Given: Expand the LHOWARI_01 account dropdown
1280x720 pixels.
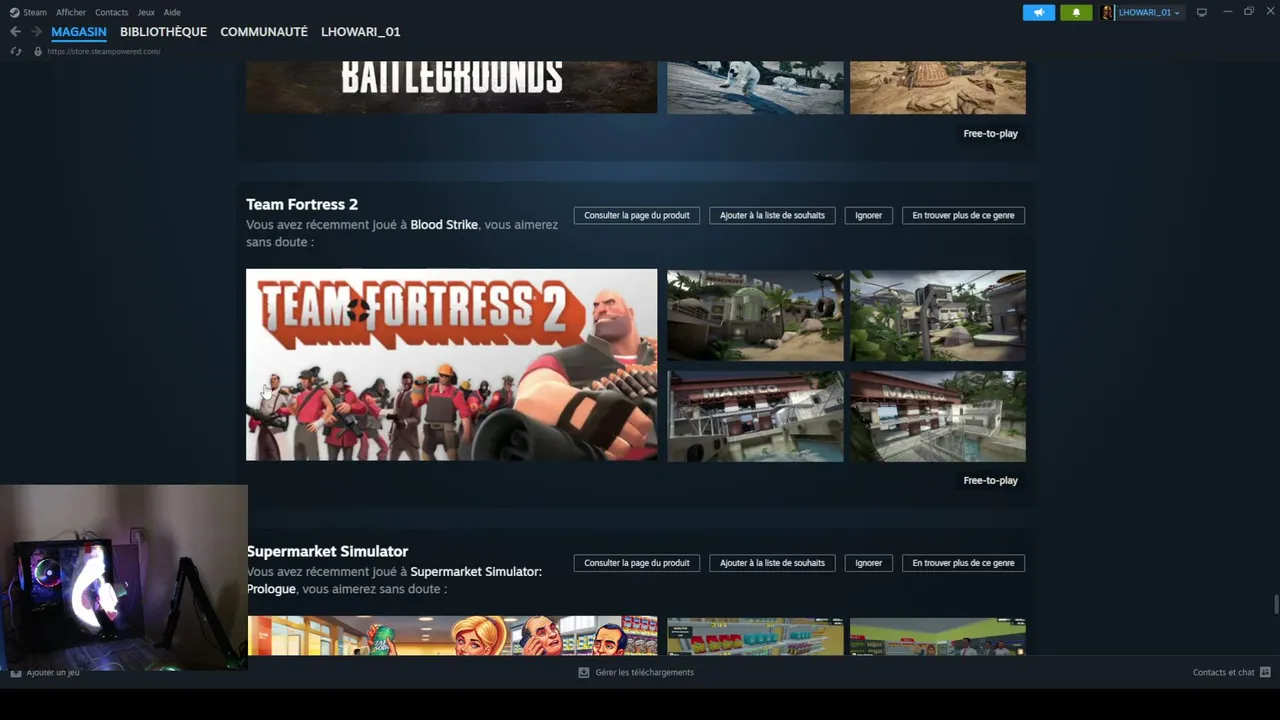Looking at the screenshot, I should coord(1177,13).
